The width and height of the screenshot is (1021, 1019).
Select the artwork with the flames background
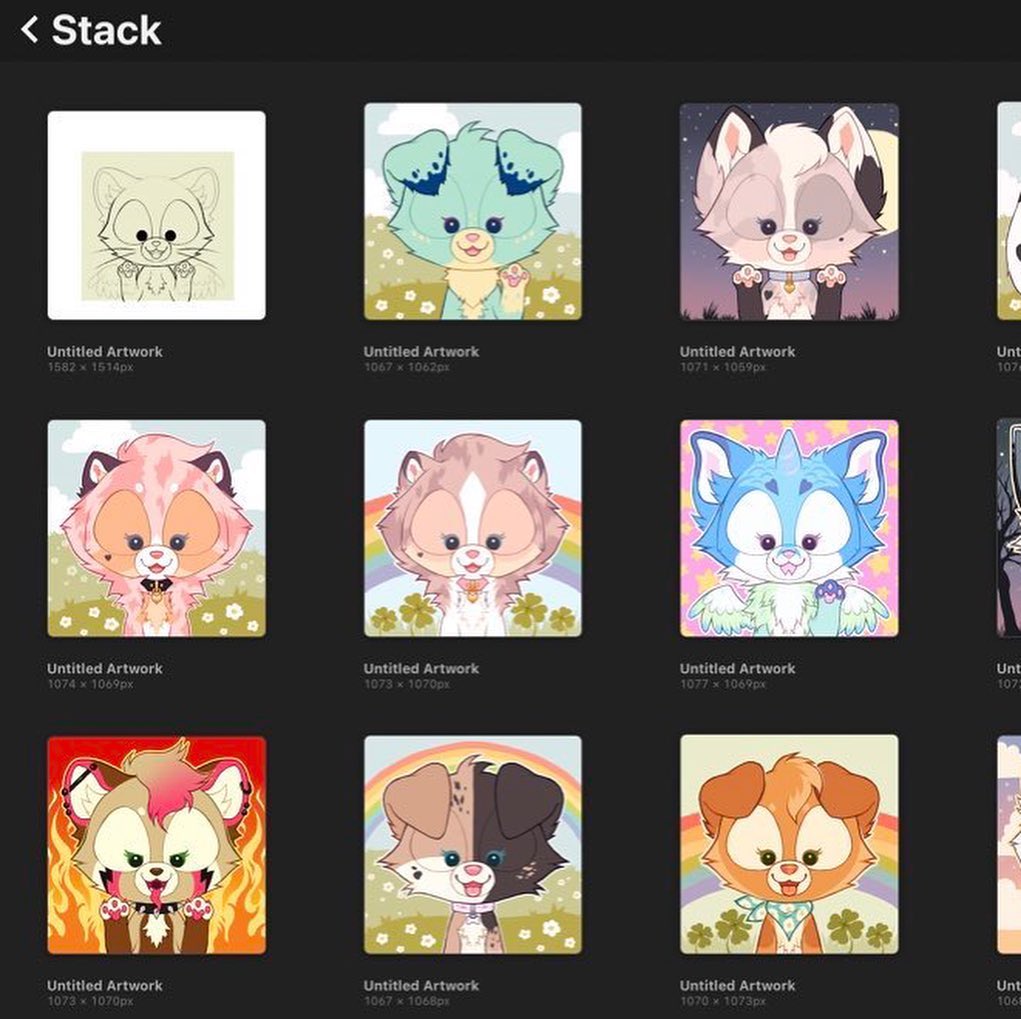point(156,845)
